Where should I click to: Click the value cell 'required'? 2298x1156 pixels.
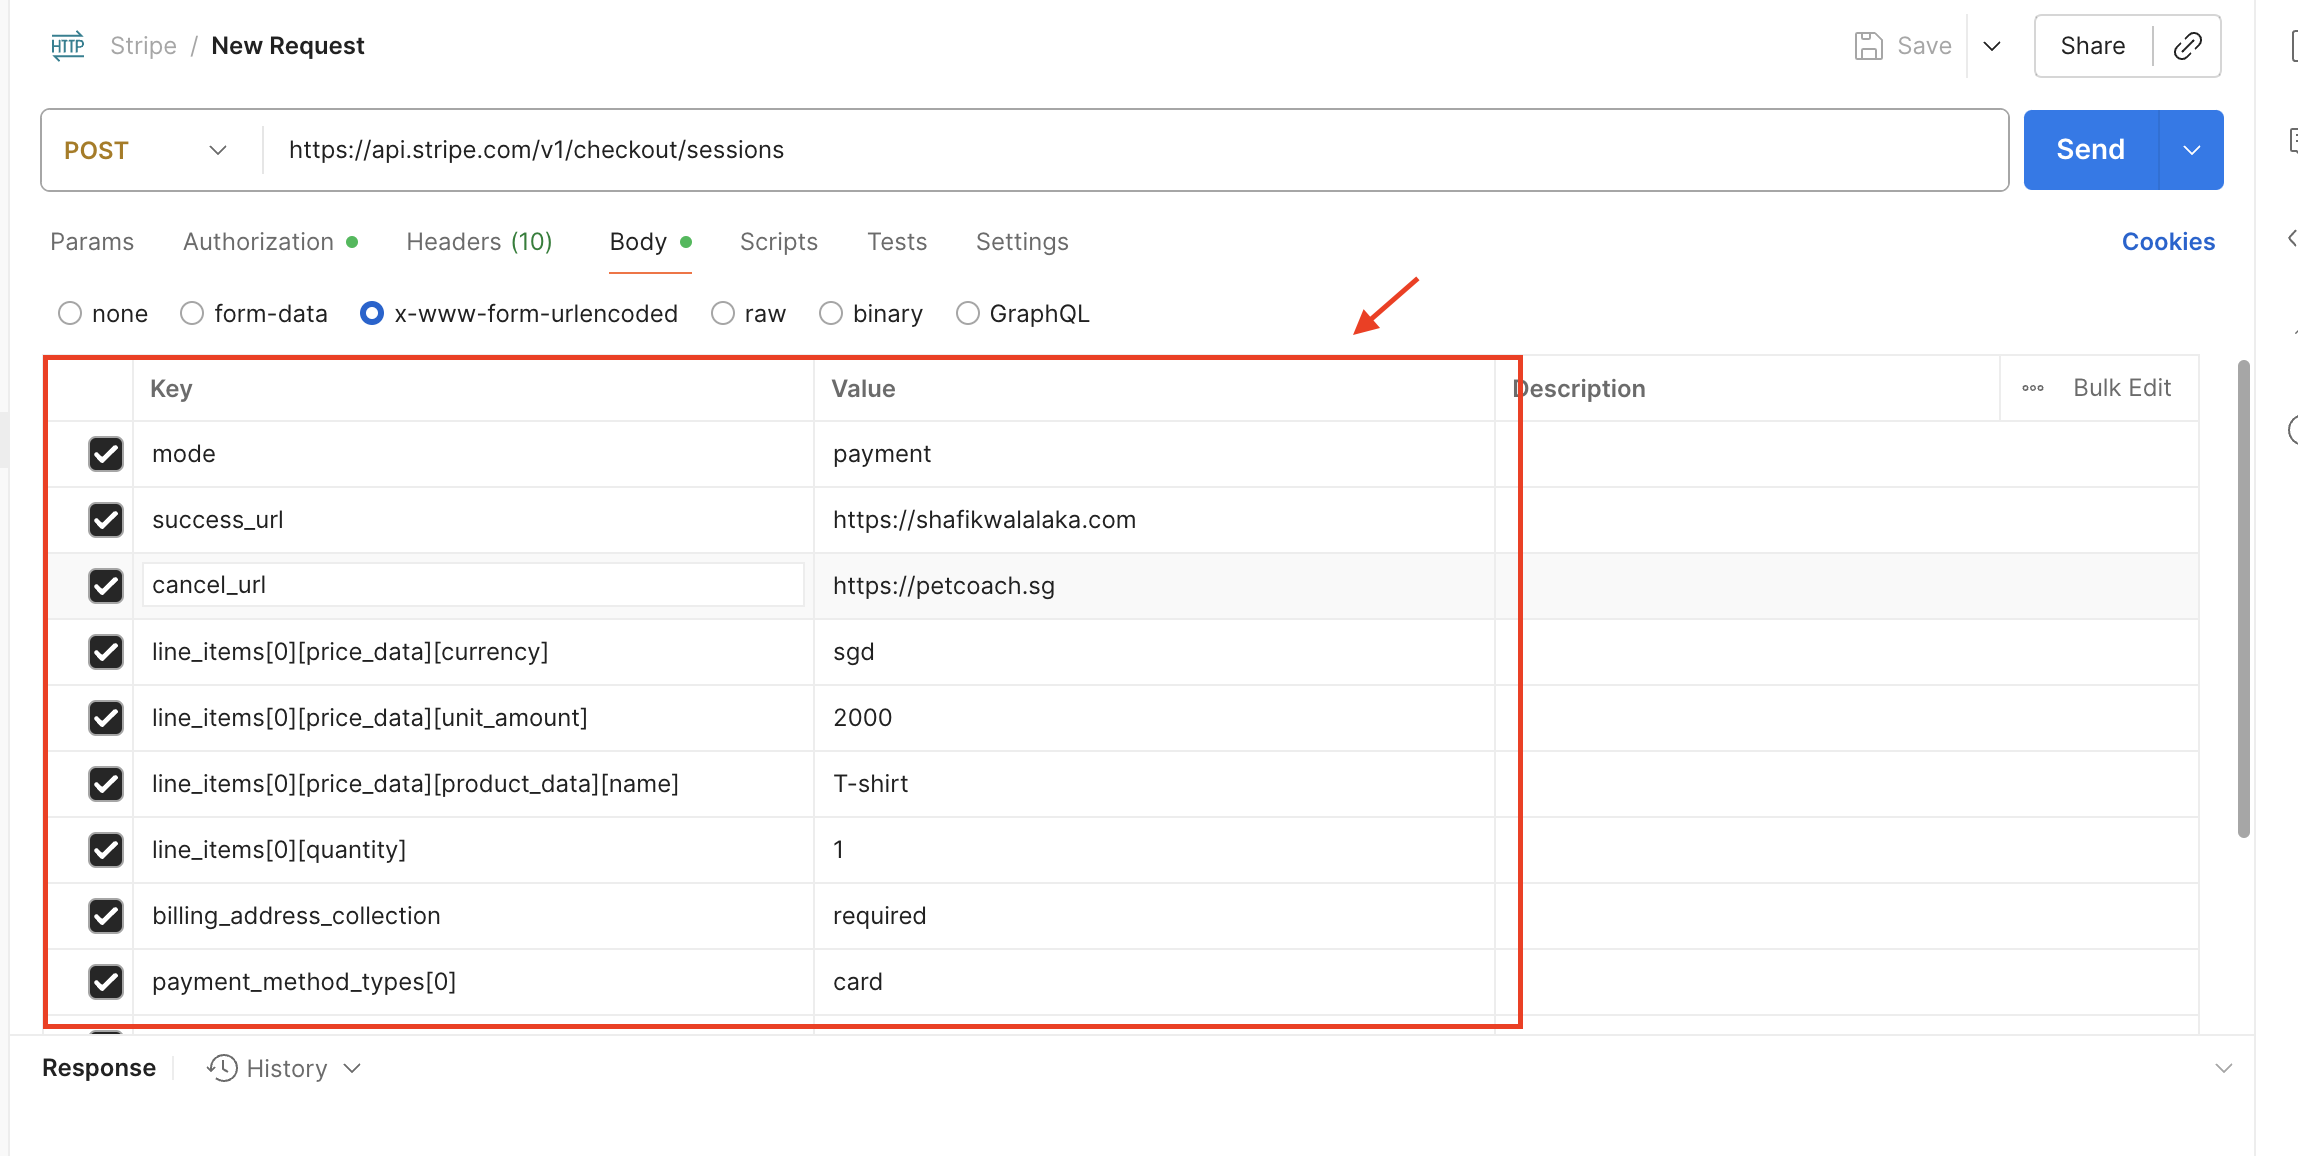tap(1154, 916)
